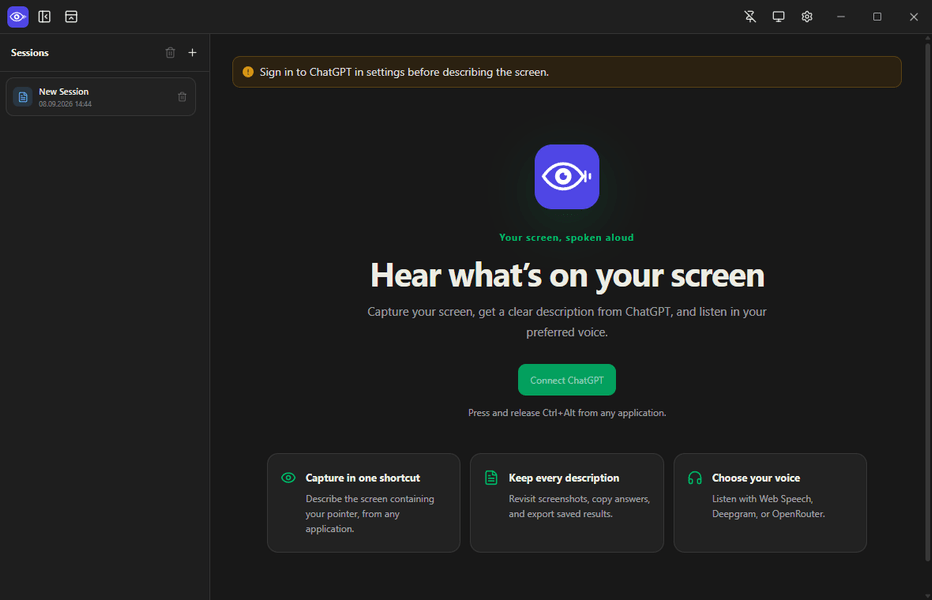Click the Connect ChatGPT button

tap(567, 380)
